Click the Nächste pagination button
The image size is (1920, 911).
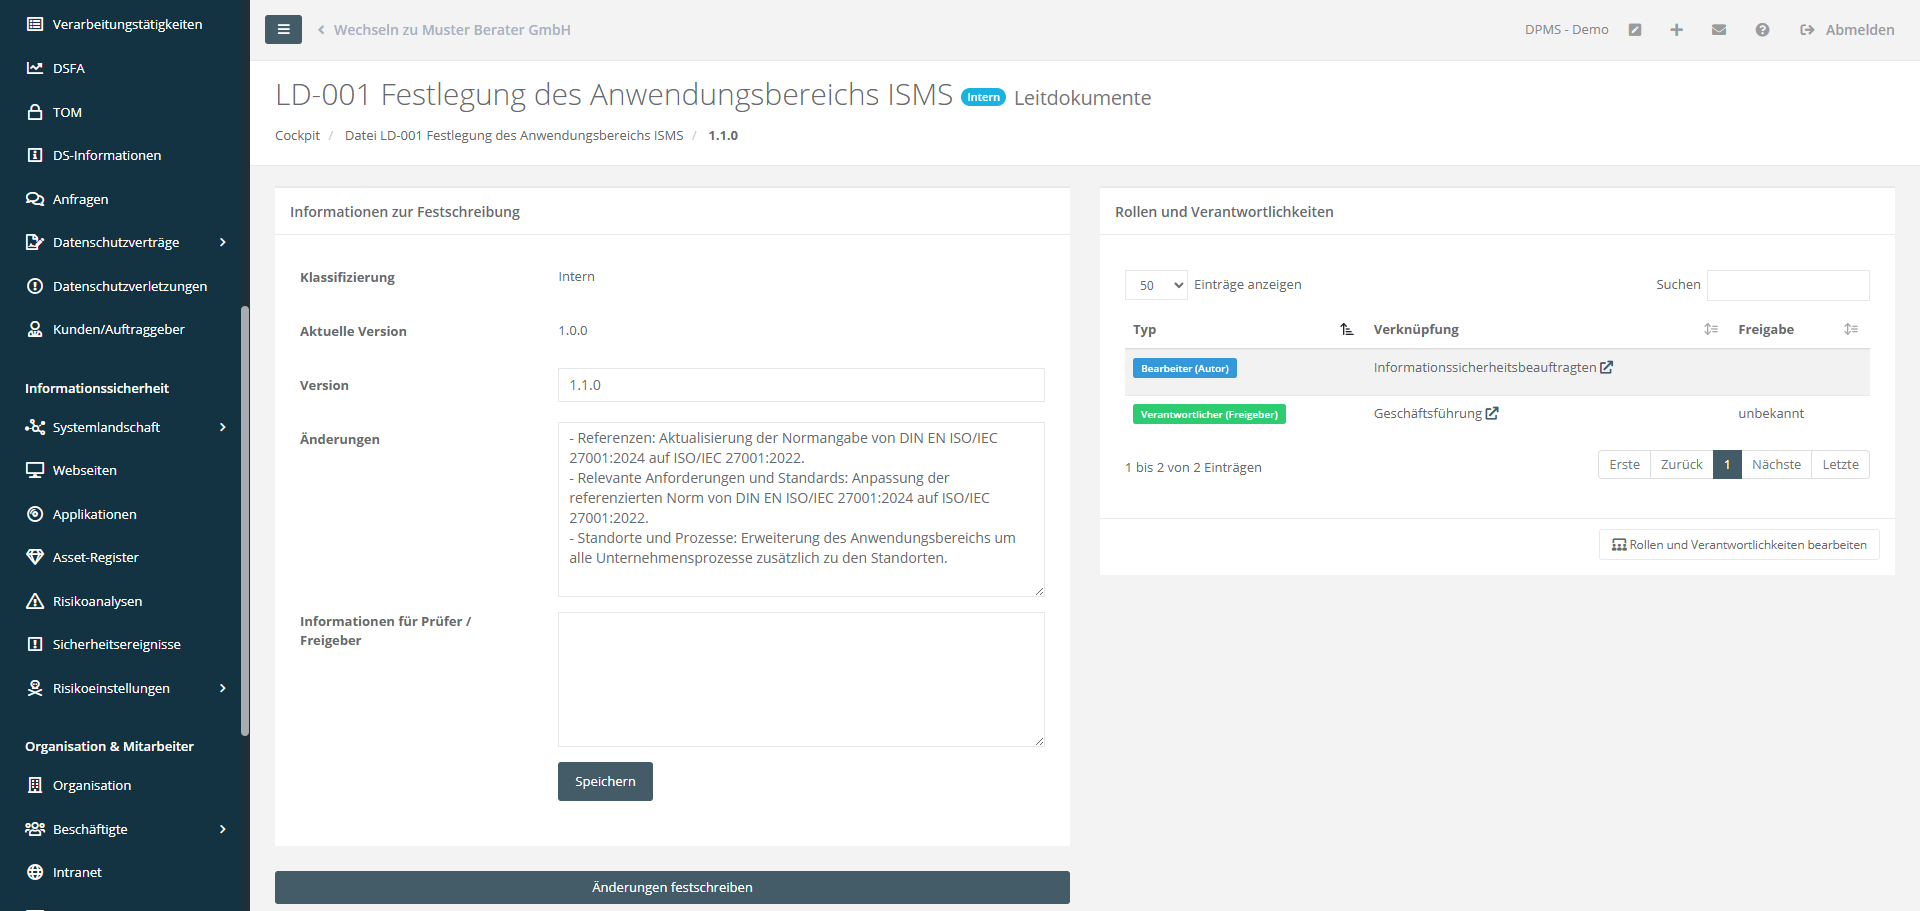click(1776, 464)
